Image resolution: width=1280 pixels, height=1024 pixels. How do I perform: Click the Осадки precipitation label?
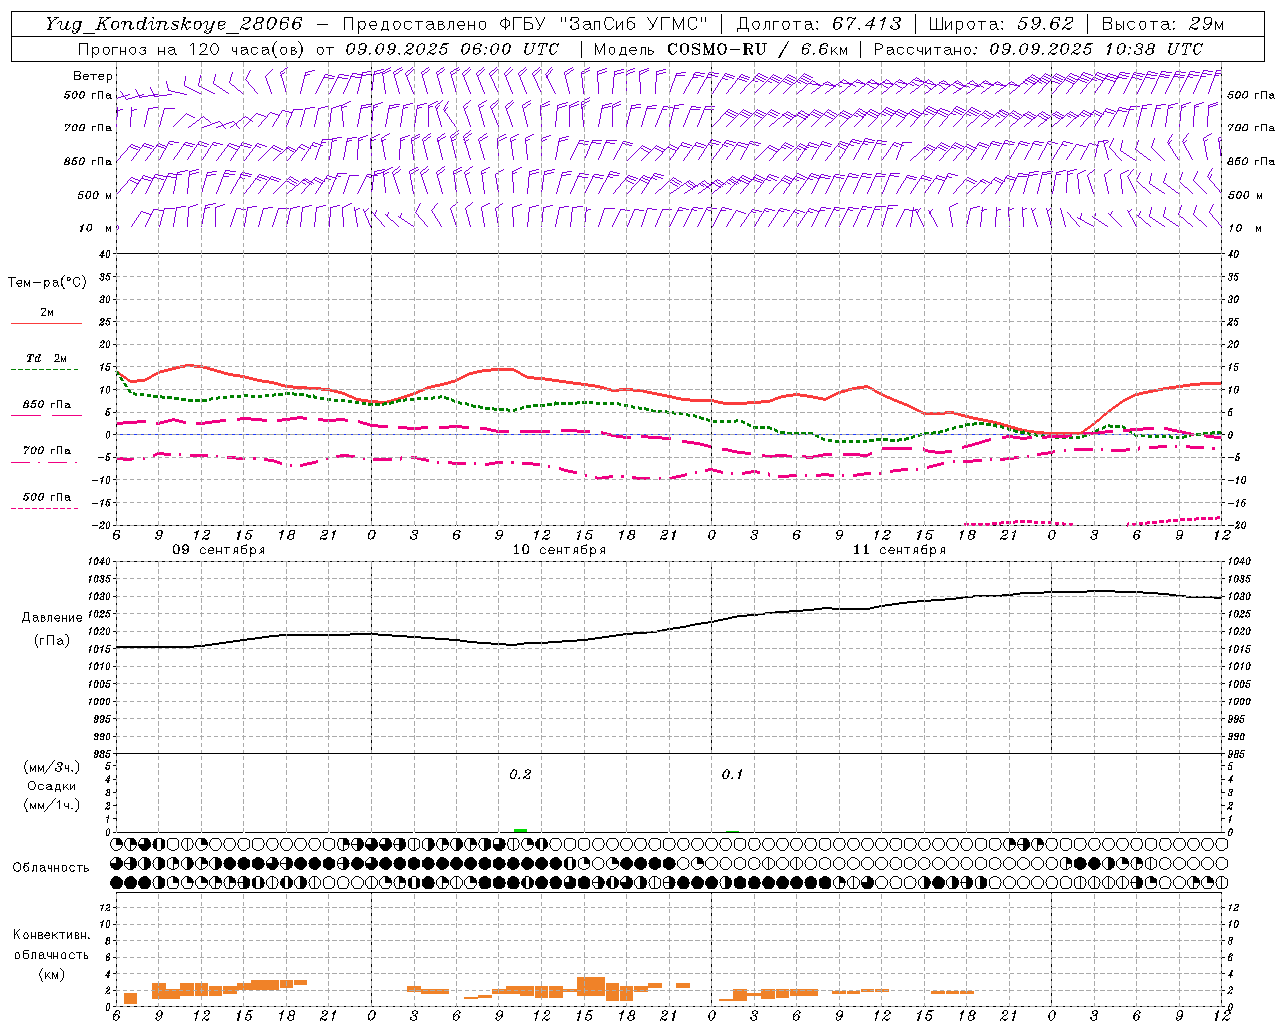pyautogui.click(x=52, y=786)
